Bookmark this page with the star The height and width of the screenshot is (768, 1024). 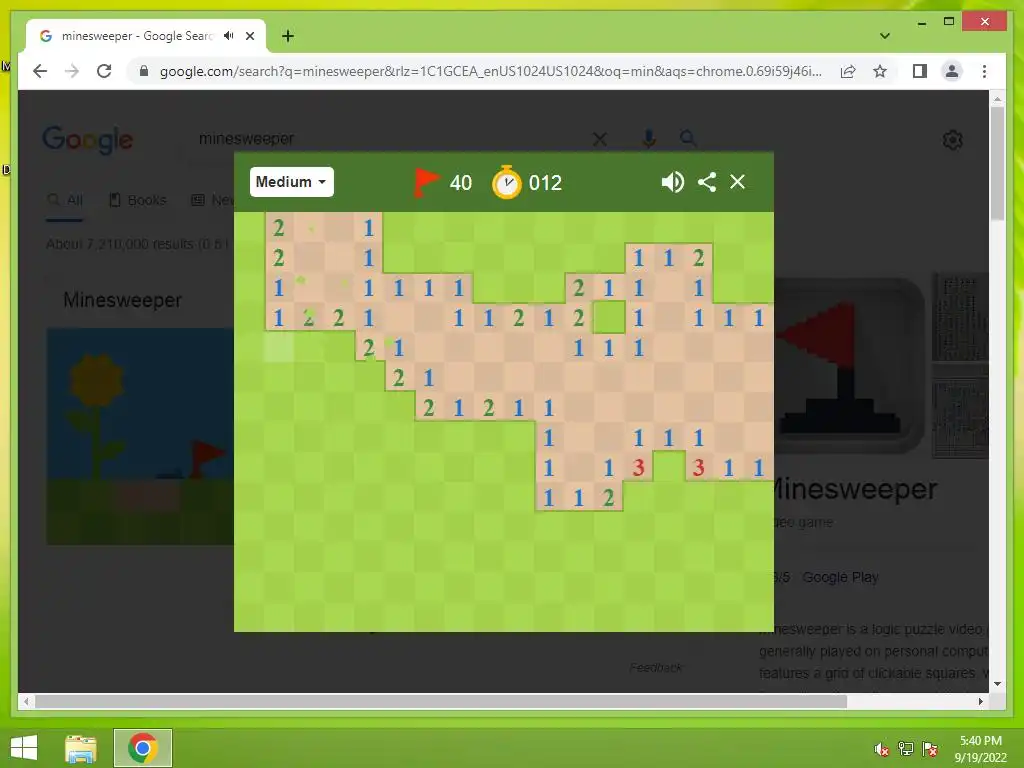(880, 71)
